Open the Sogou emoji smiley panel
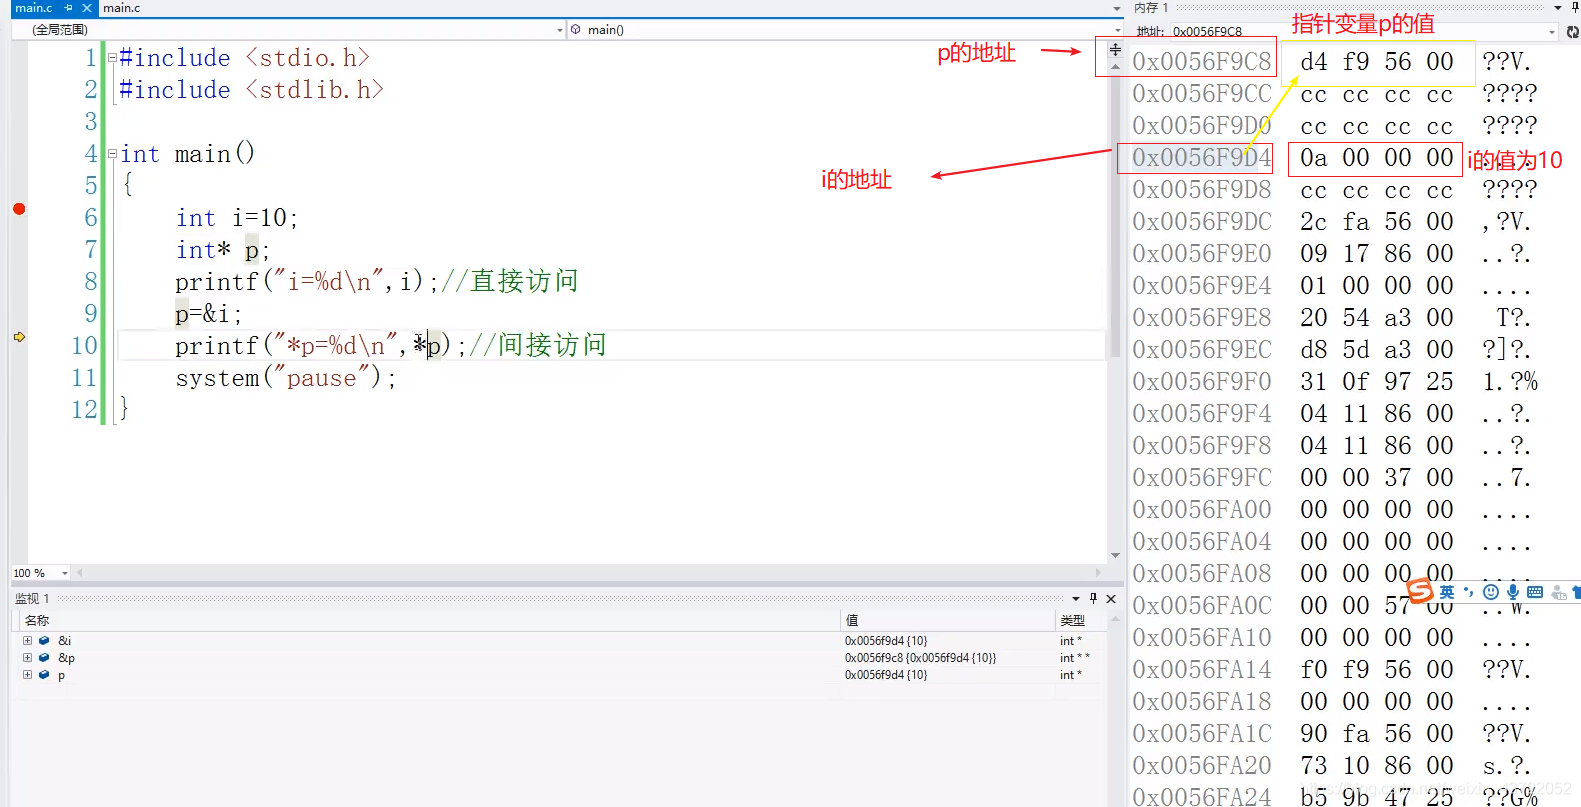This screenshot has width=1581, height=807. 1491,592
